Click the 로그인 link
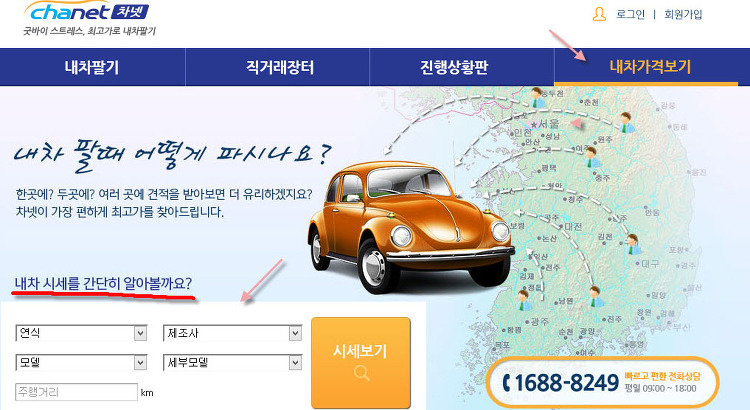This screenshot has height=410, width=750. click(630, 15)
